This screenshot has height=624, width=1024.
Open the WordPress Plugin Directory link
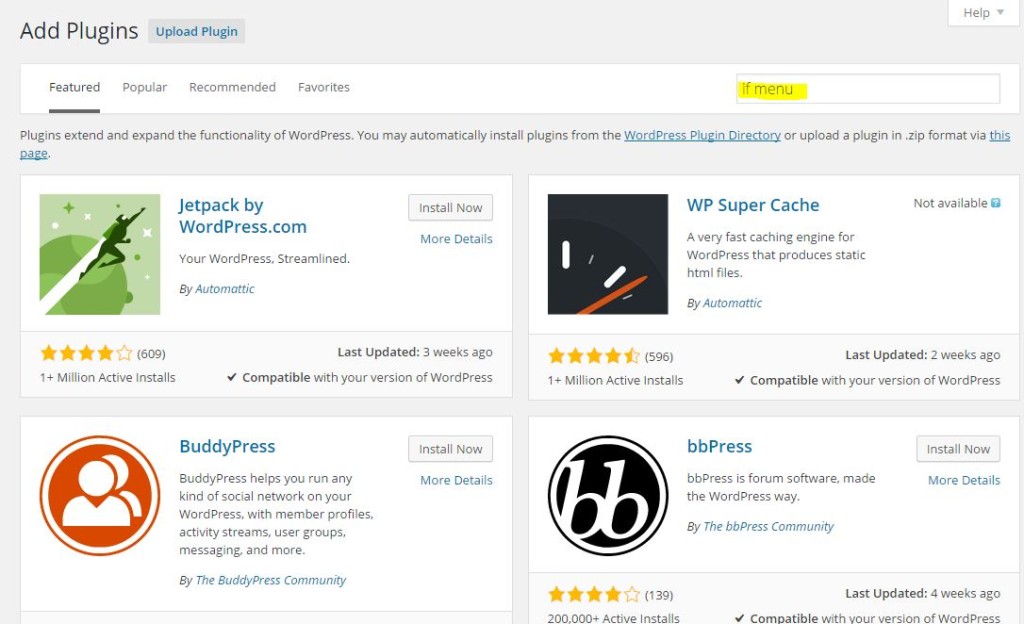pyautogui.click(x=702, y=135)
